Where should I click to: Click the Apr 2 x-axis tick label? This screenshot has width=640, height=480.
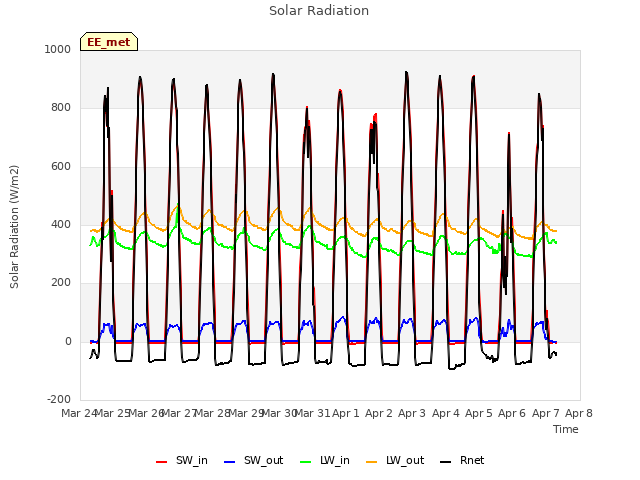tap(379, 413)
